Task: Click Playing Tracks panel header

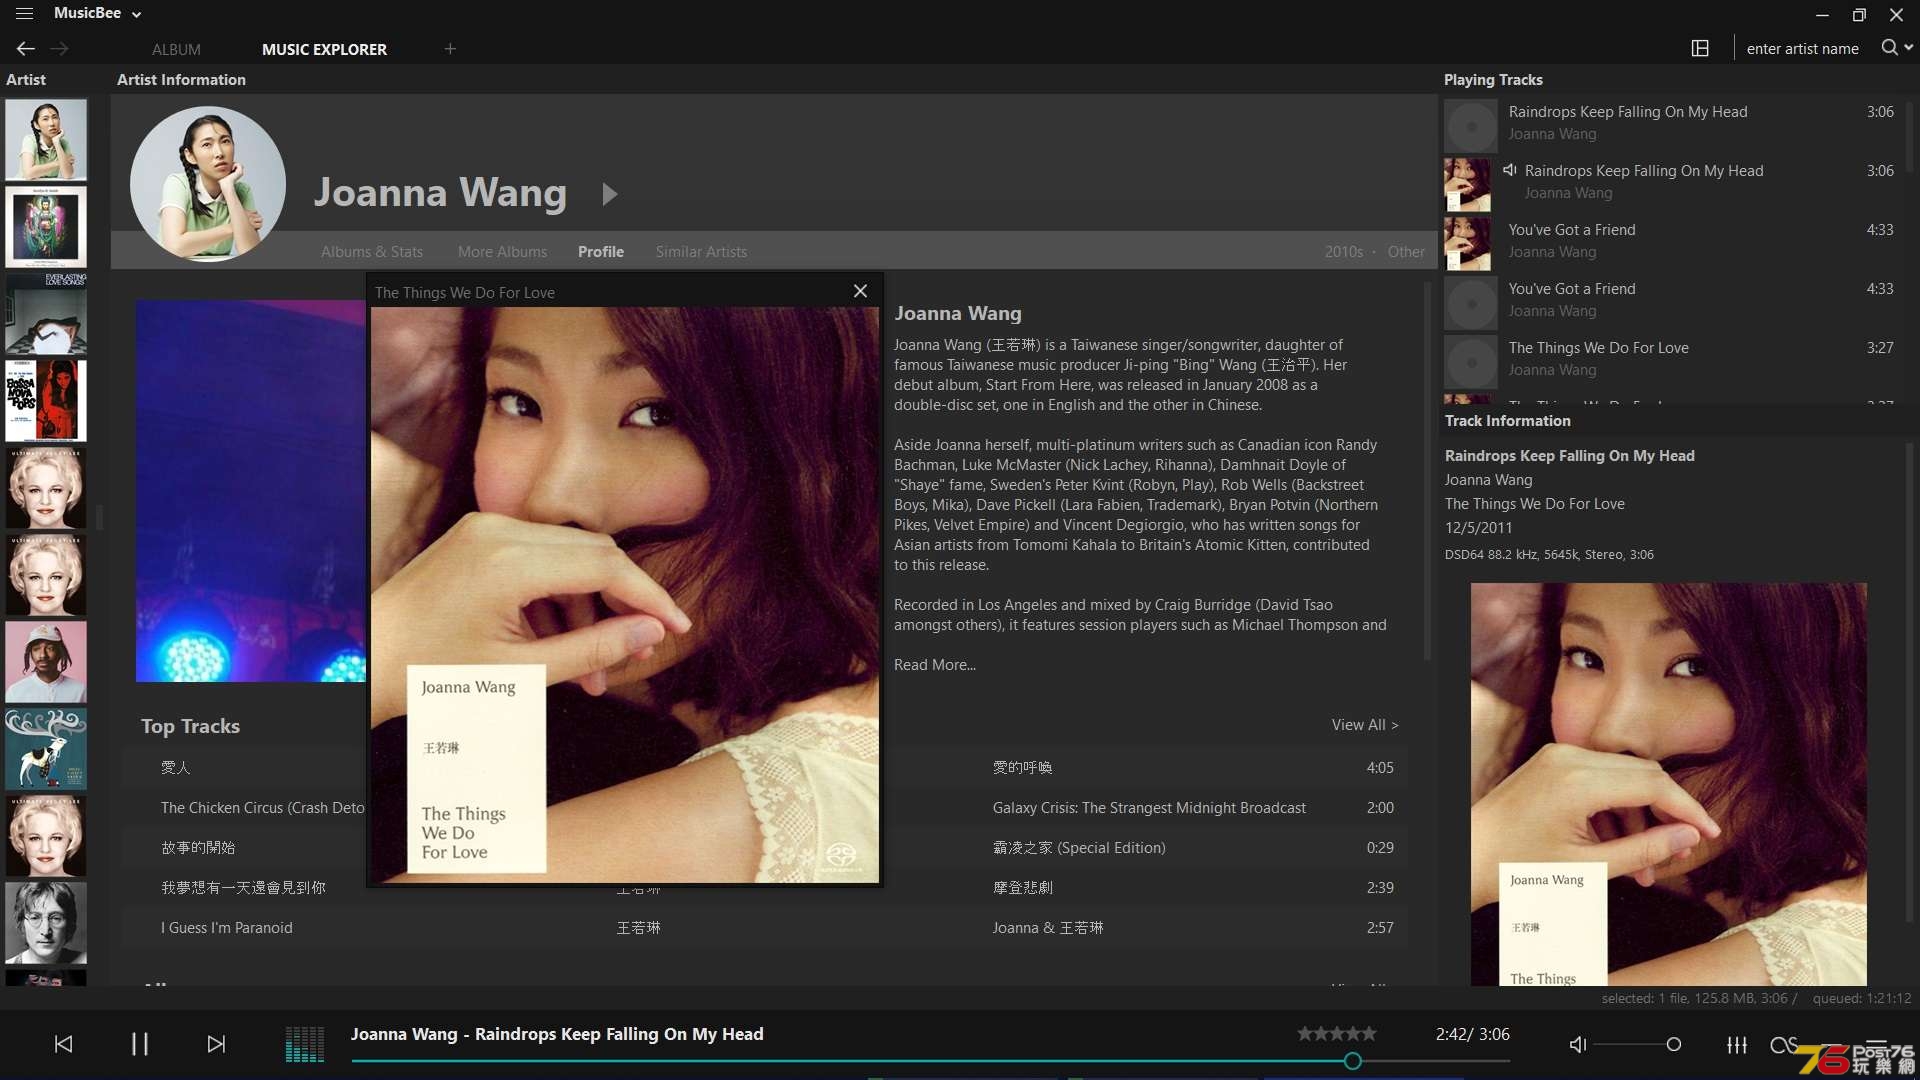Action: pyautogui.click(x=1493, y=80)
